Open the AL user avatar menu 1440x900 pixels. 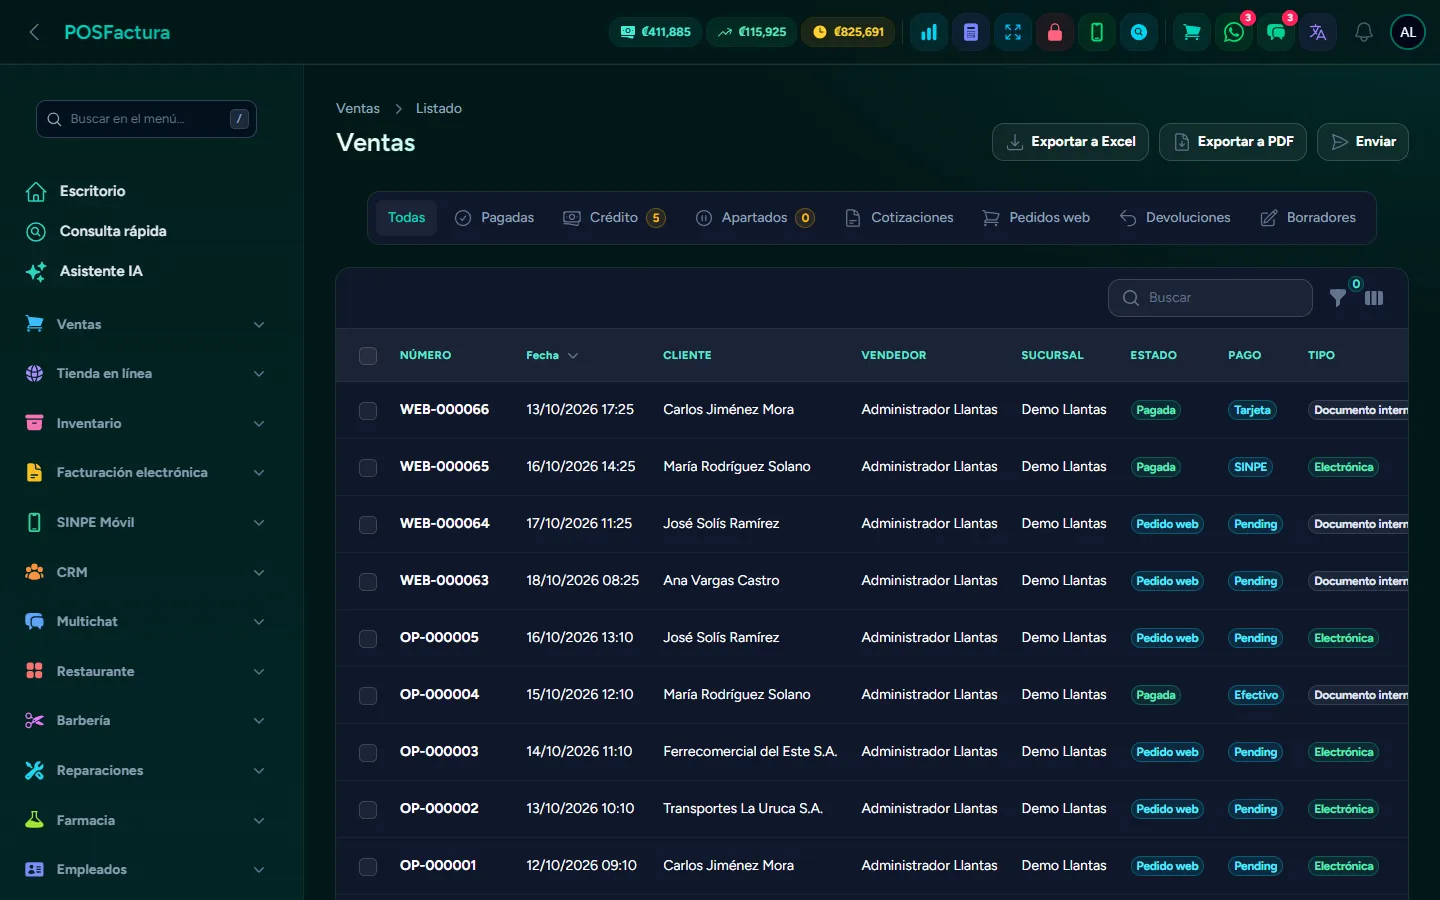click(1408, 32)
